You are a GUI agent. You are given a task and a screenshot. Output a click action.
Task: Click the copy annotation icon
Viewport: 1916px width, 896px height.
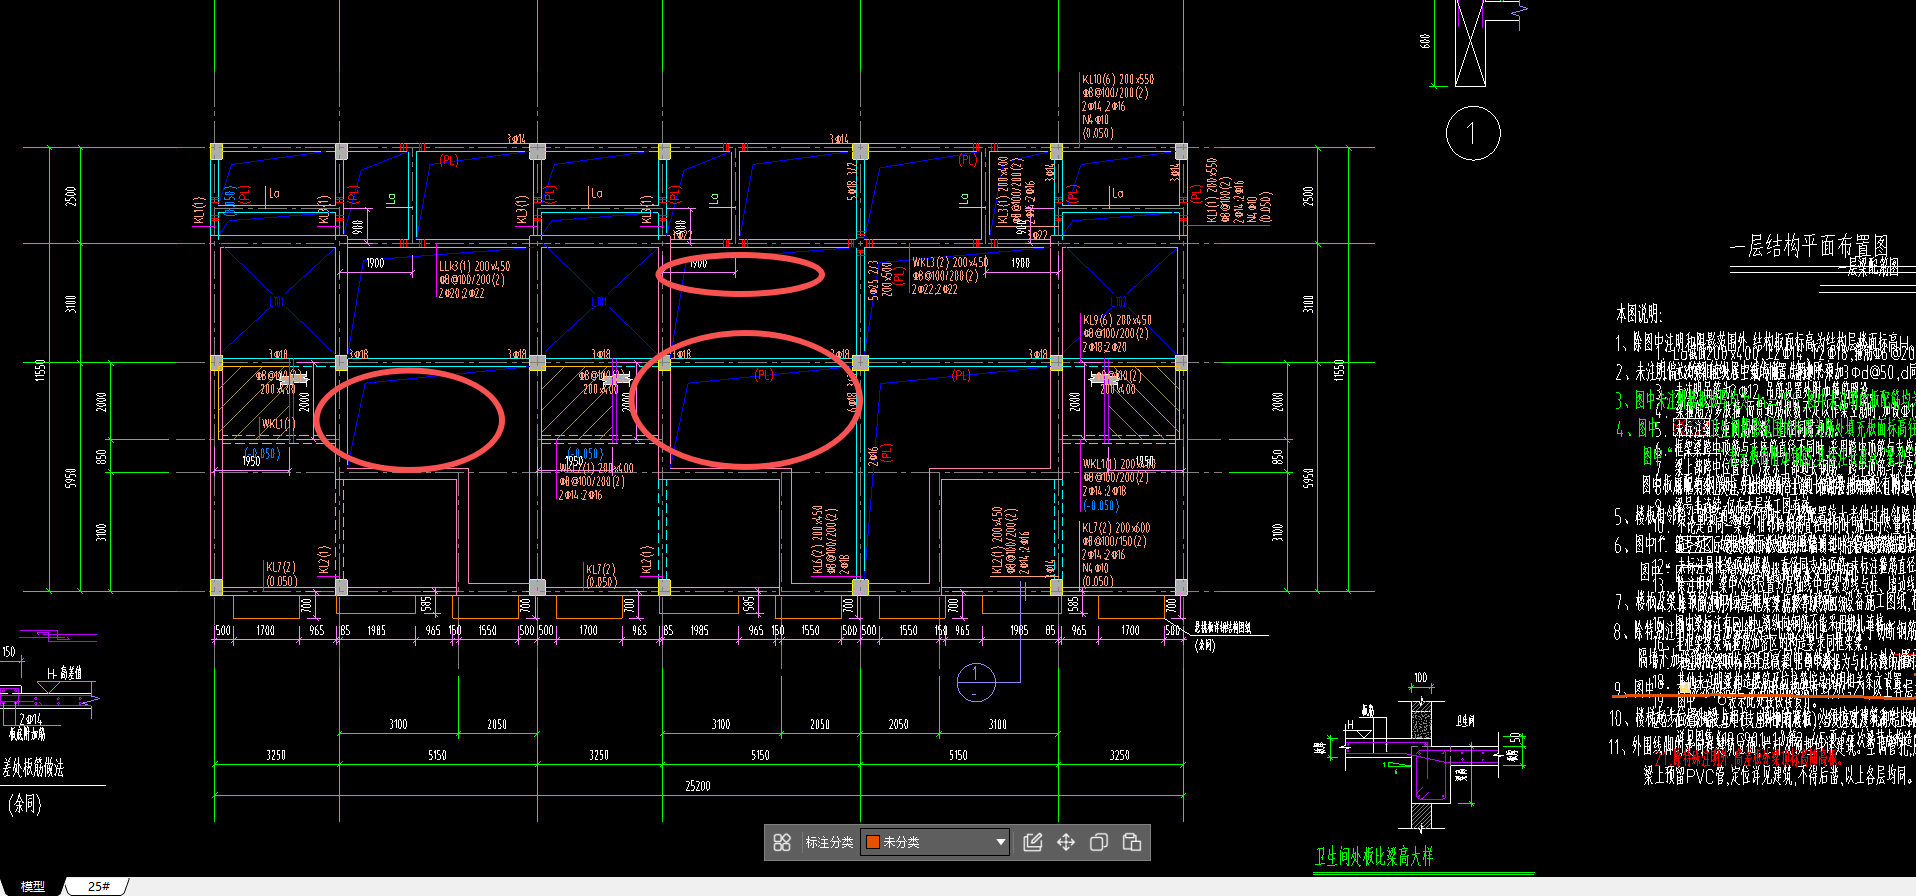pos(1099,842)
